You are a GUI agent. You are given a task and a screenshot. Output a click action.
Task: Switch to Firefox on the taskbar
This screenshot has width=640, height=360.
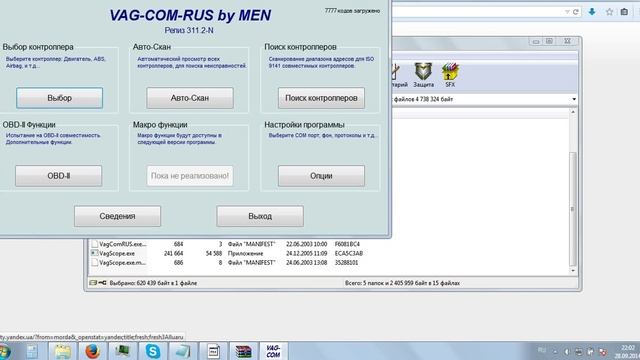coord(92,351)
